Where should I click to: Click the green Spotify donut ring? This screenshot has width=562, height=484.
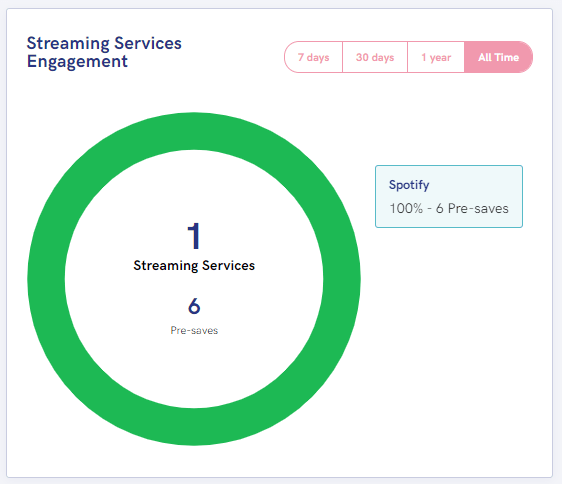coord(194,131)
